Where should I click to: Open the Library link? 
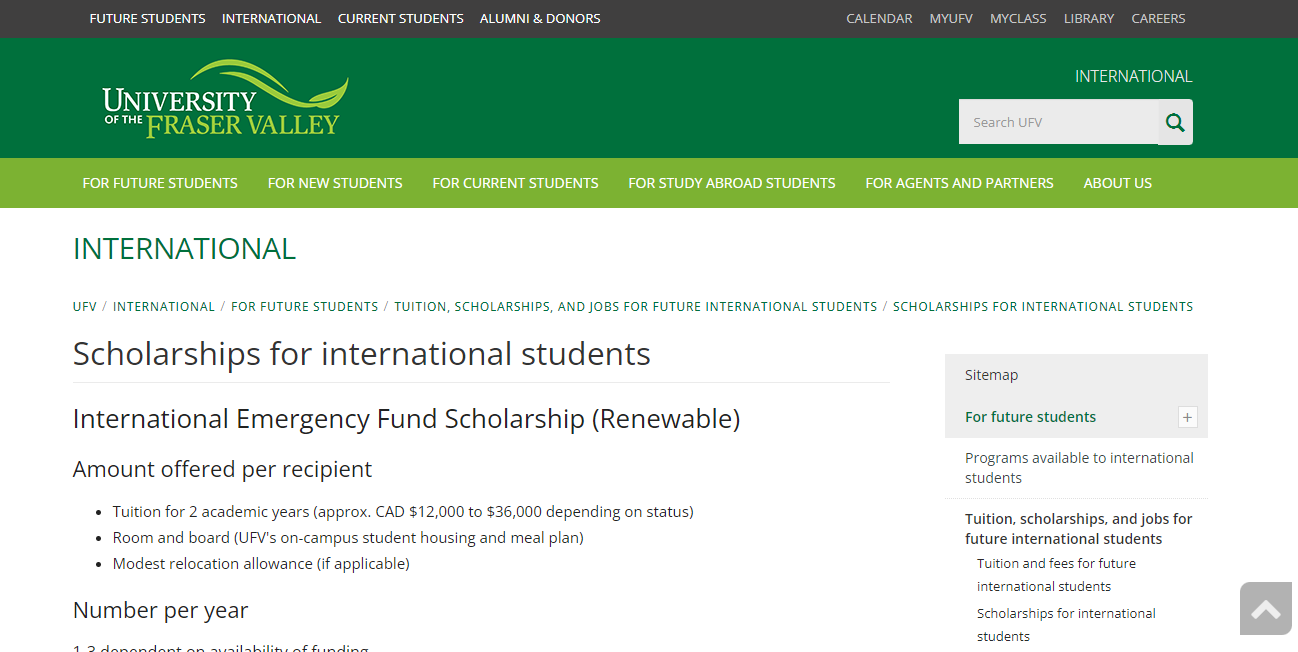click(1089, 18)
